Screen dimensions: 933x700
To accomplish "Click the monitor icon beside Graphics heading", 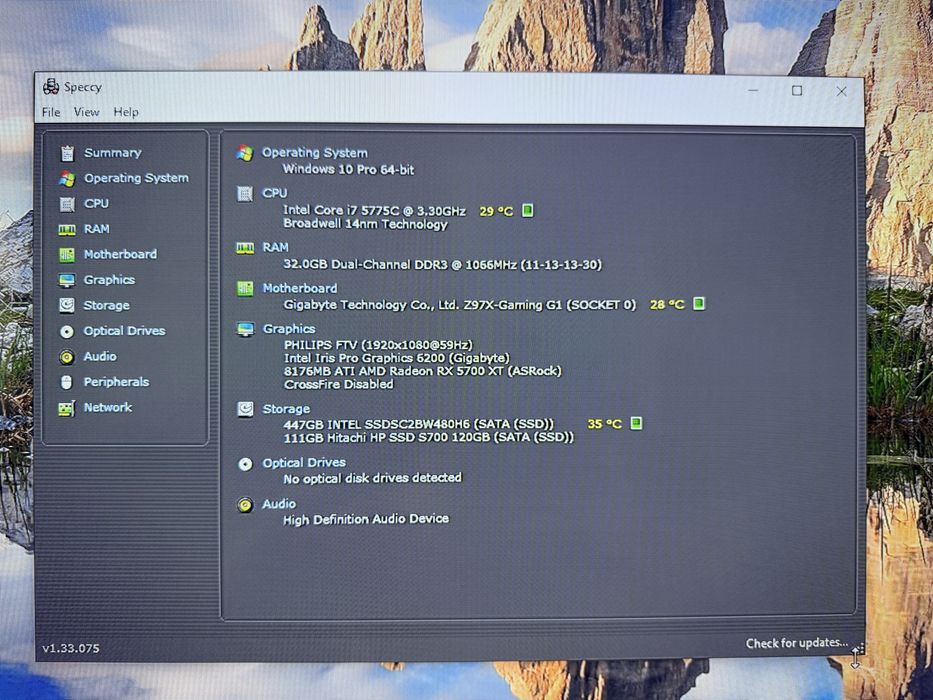I will pos(245,329).
